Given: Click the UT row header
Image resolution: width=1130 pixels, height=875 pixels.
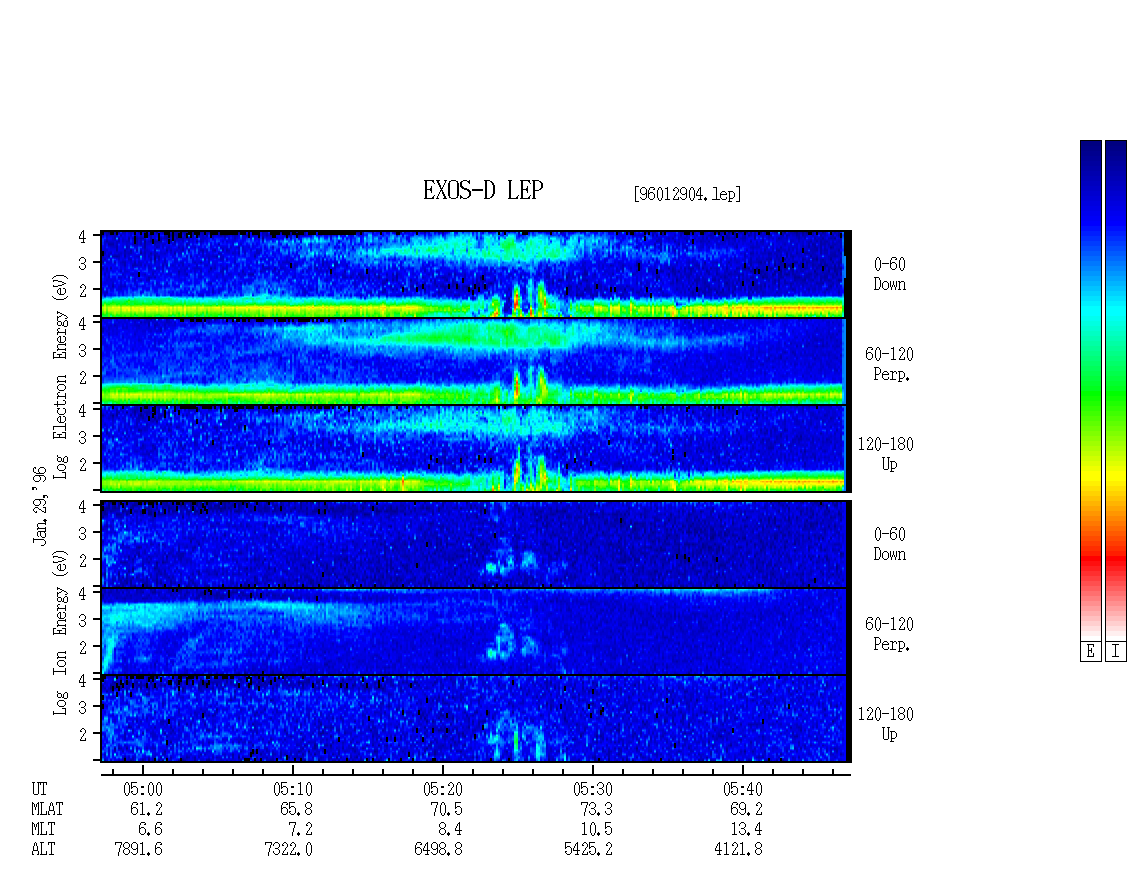Looking at the screenshot, I should click(39, 789).
